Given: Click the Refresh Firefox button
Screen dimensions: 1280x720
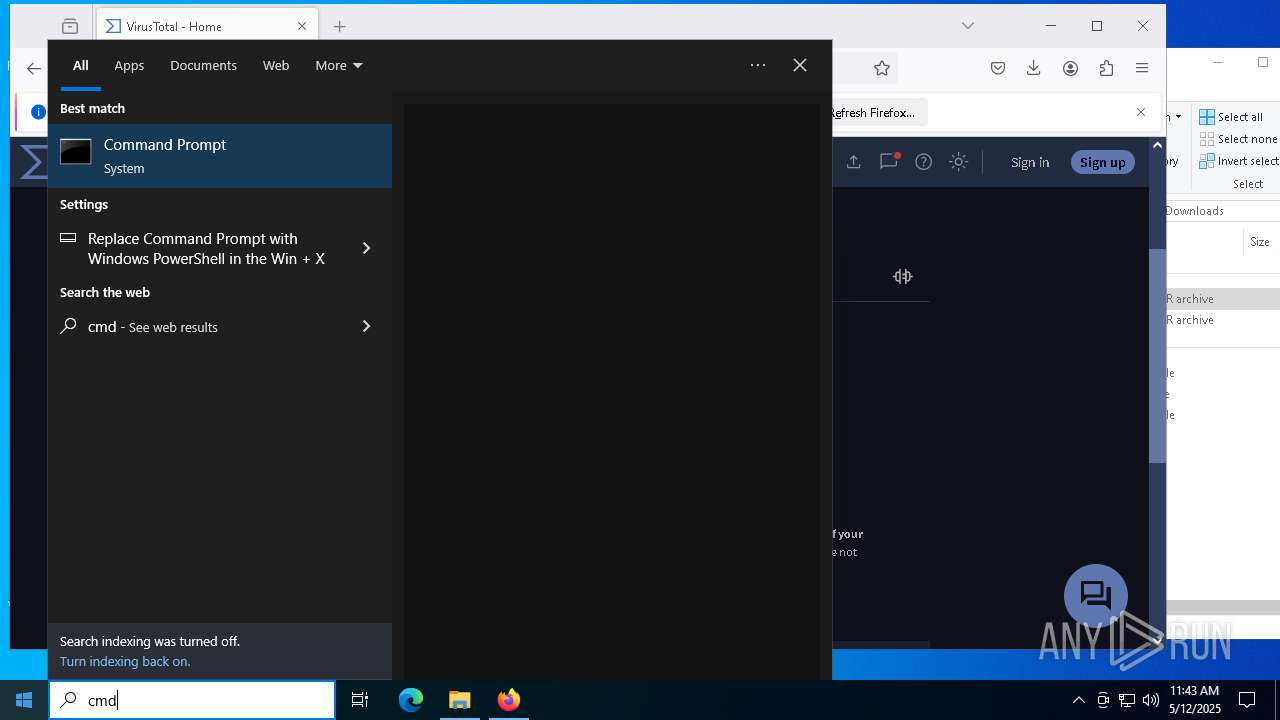Looking at the screenshot, I should click(x=878, y=113).
